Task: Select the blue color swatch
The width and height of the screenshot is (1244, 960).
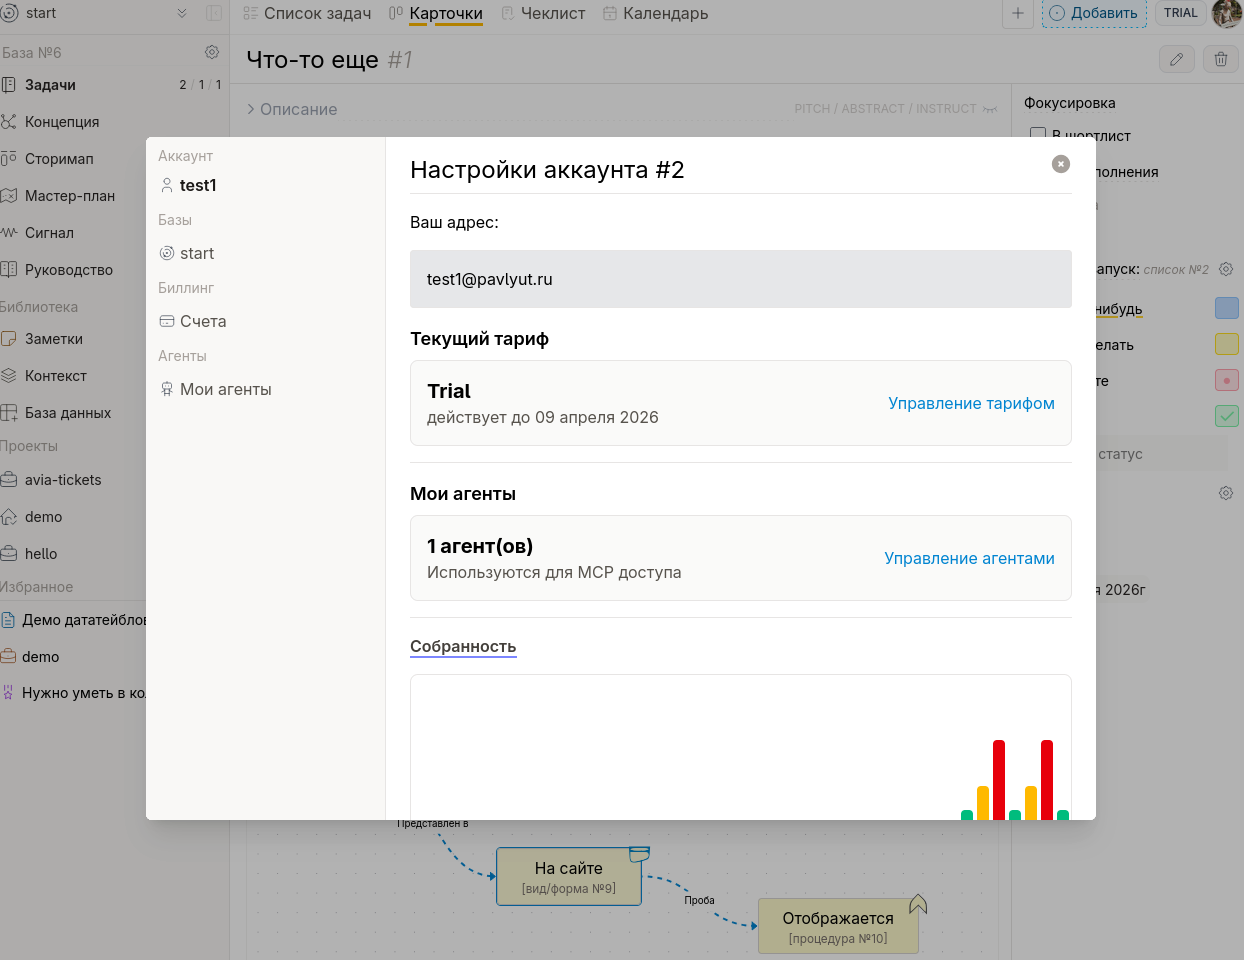Action: tap(1226, 308)
